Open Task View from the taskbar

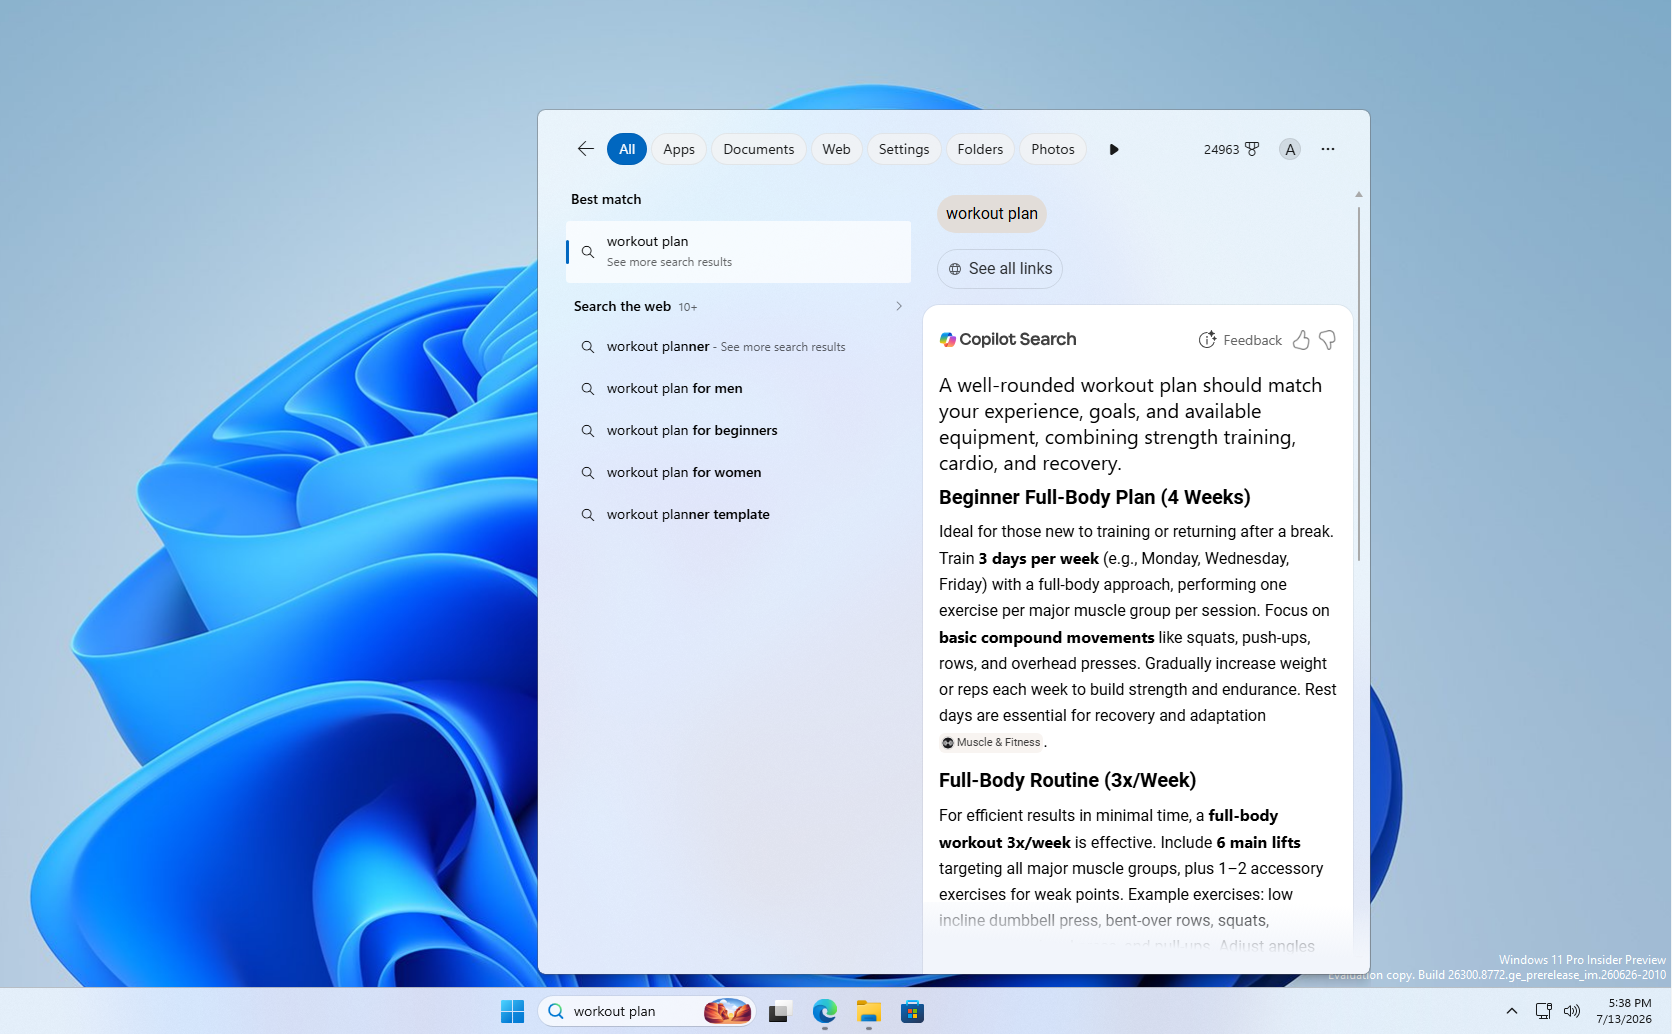[x=780, y=1012]
